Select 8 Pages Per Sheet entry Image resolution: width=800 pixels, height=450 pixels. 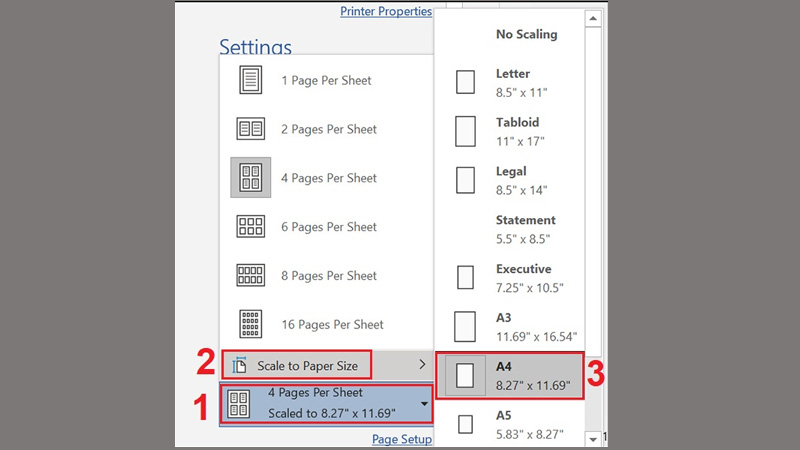click(327, 276)
